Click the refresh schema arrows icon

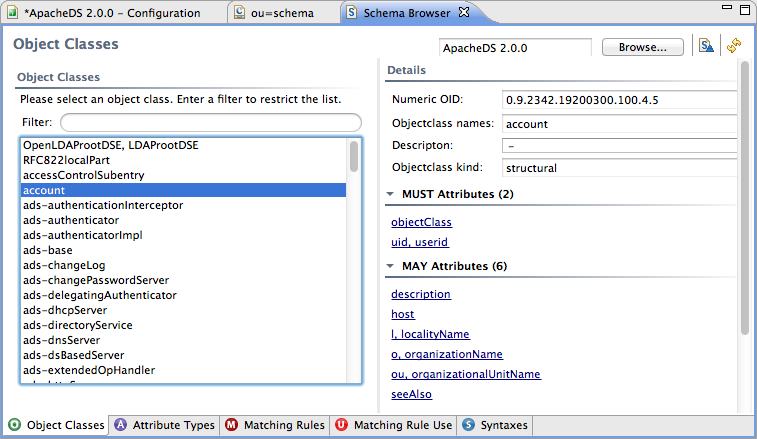(734, 47)
